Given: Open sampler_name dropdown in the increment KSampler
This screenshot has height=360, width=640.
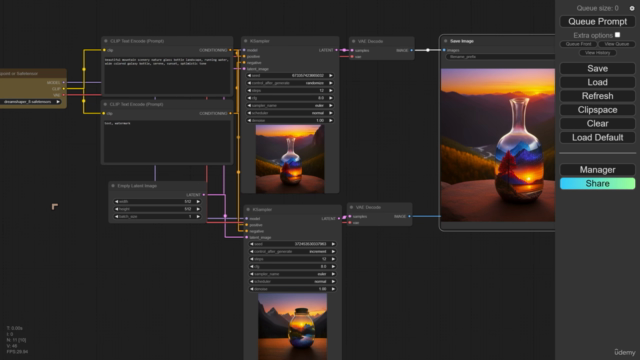Looking at the screenshot, I should coord(292,274).
